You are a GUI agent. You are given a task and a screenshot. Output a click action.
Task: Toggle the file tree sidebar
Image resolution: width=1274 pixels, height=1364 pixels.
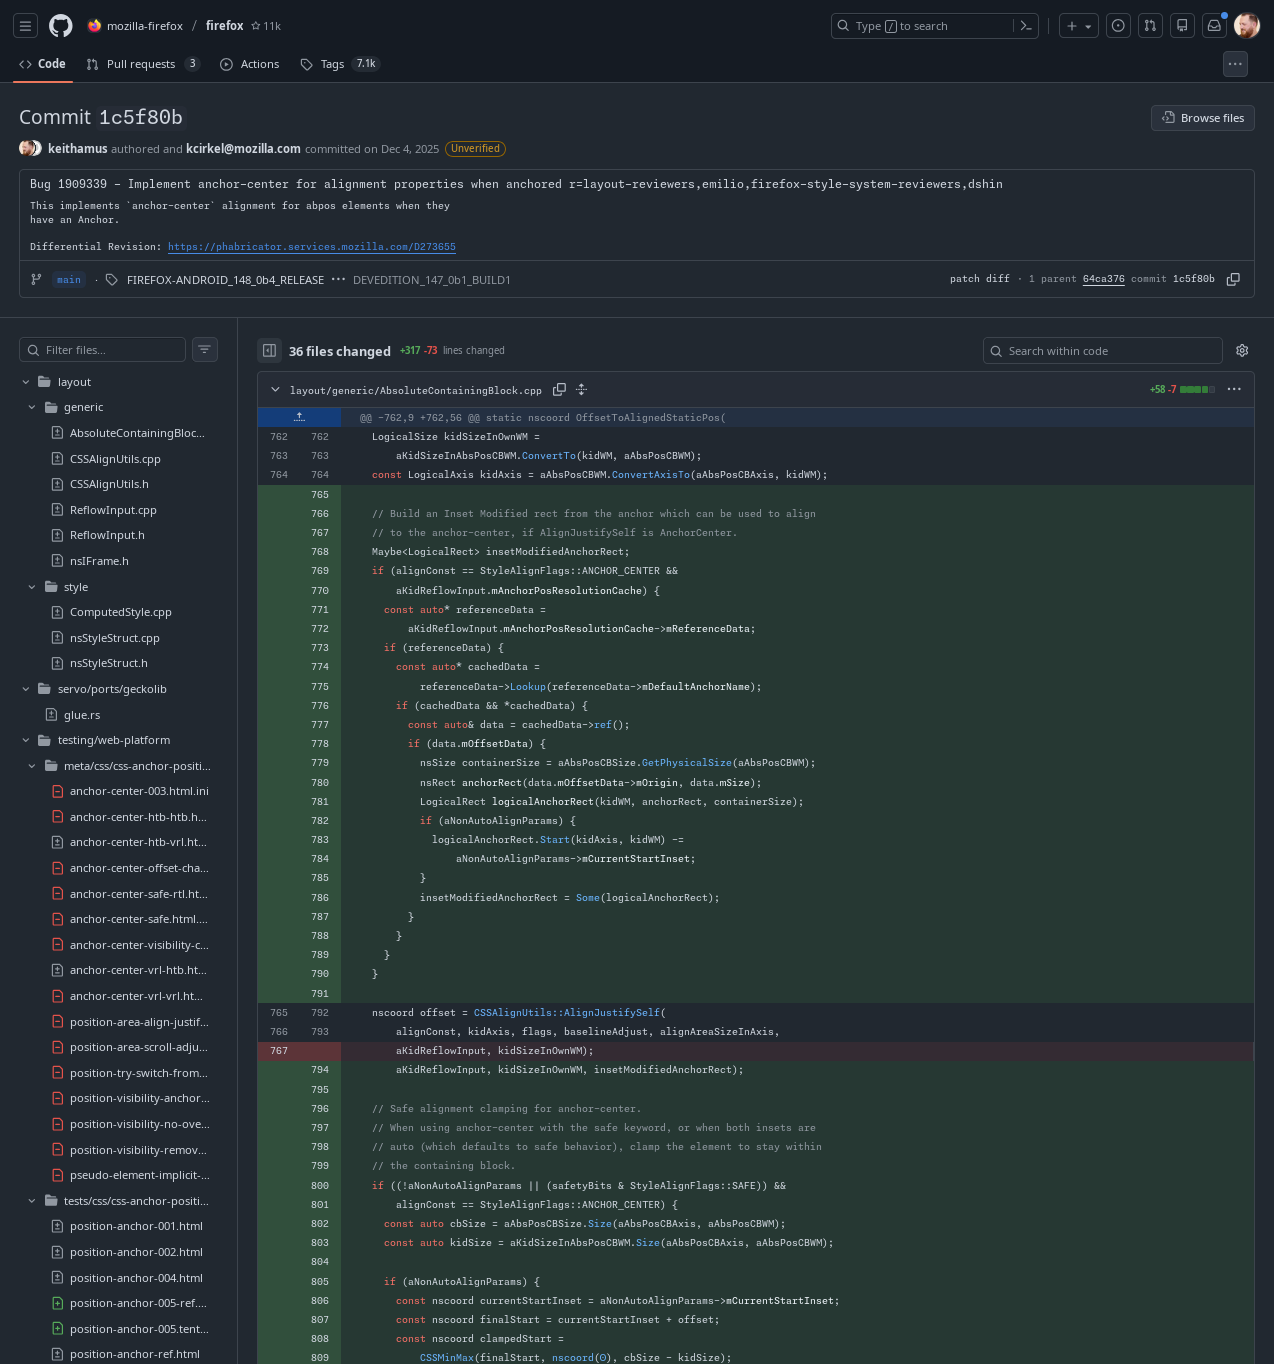point(269,351)
